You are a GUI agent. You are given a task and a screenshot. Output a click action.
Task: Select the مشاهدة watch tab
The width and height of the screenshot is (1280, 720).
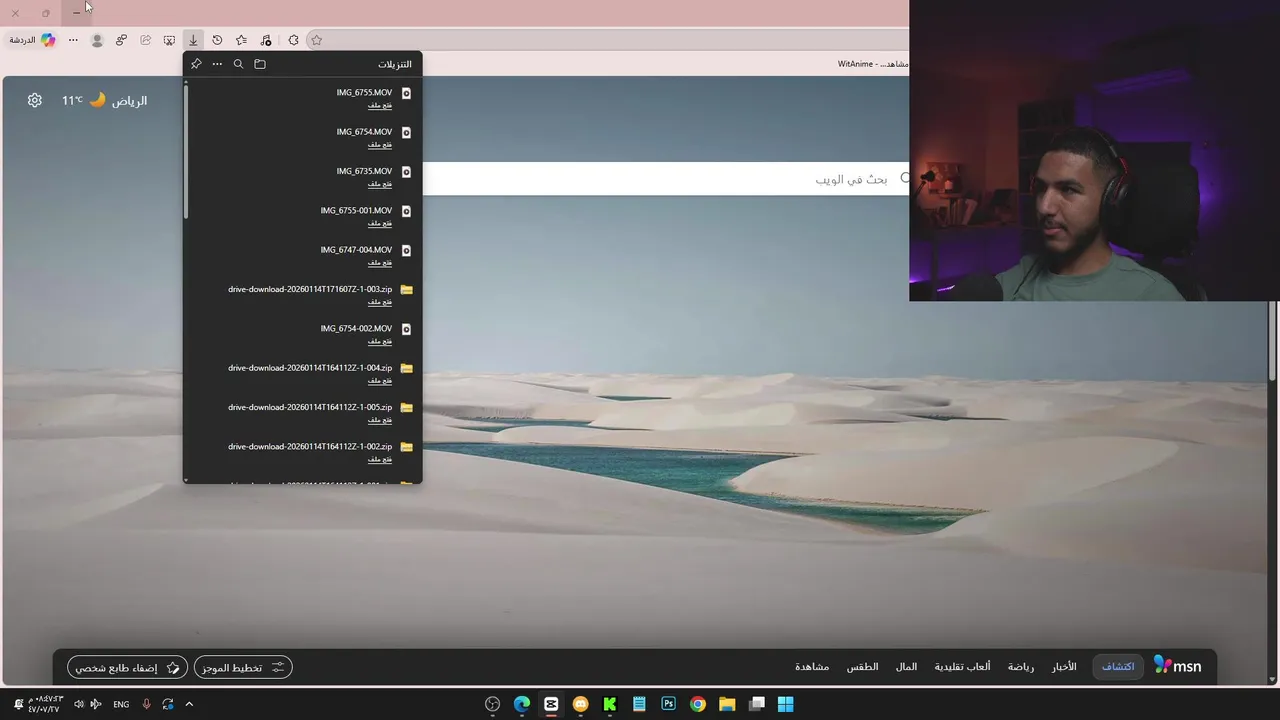coord(812,666)
